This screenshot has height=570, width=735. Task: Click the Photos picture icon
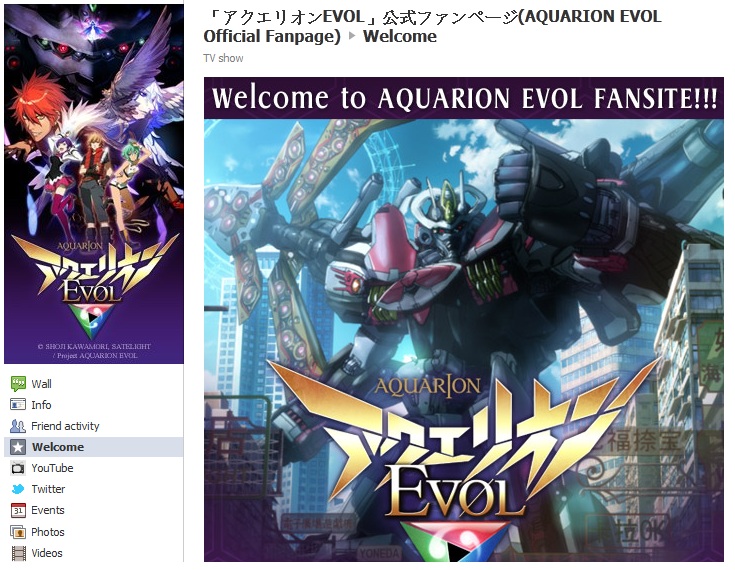pos(18,532)
